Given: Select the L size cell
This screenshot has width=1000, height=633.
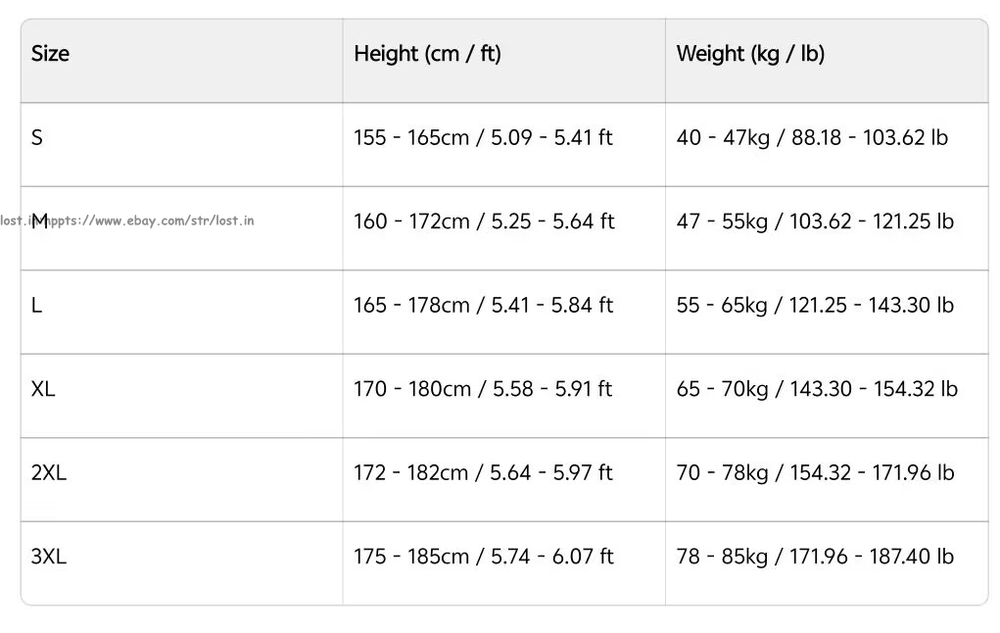Looking at the screenshot, I should pos(37,305).
